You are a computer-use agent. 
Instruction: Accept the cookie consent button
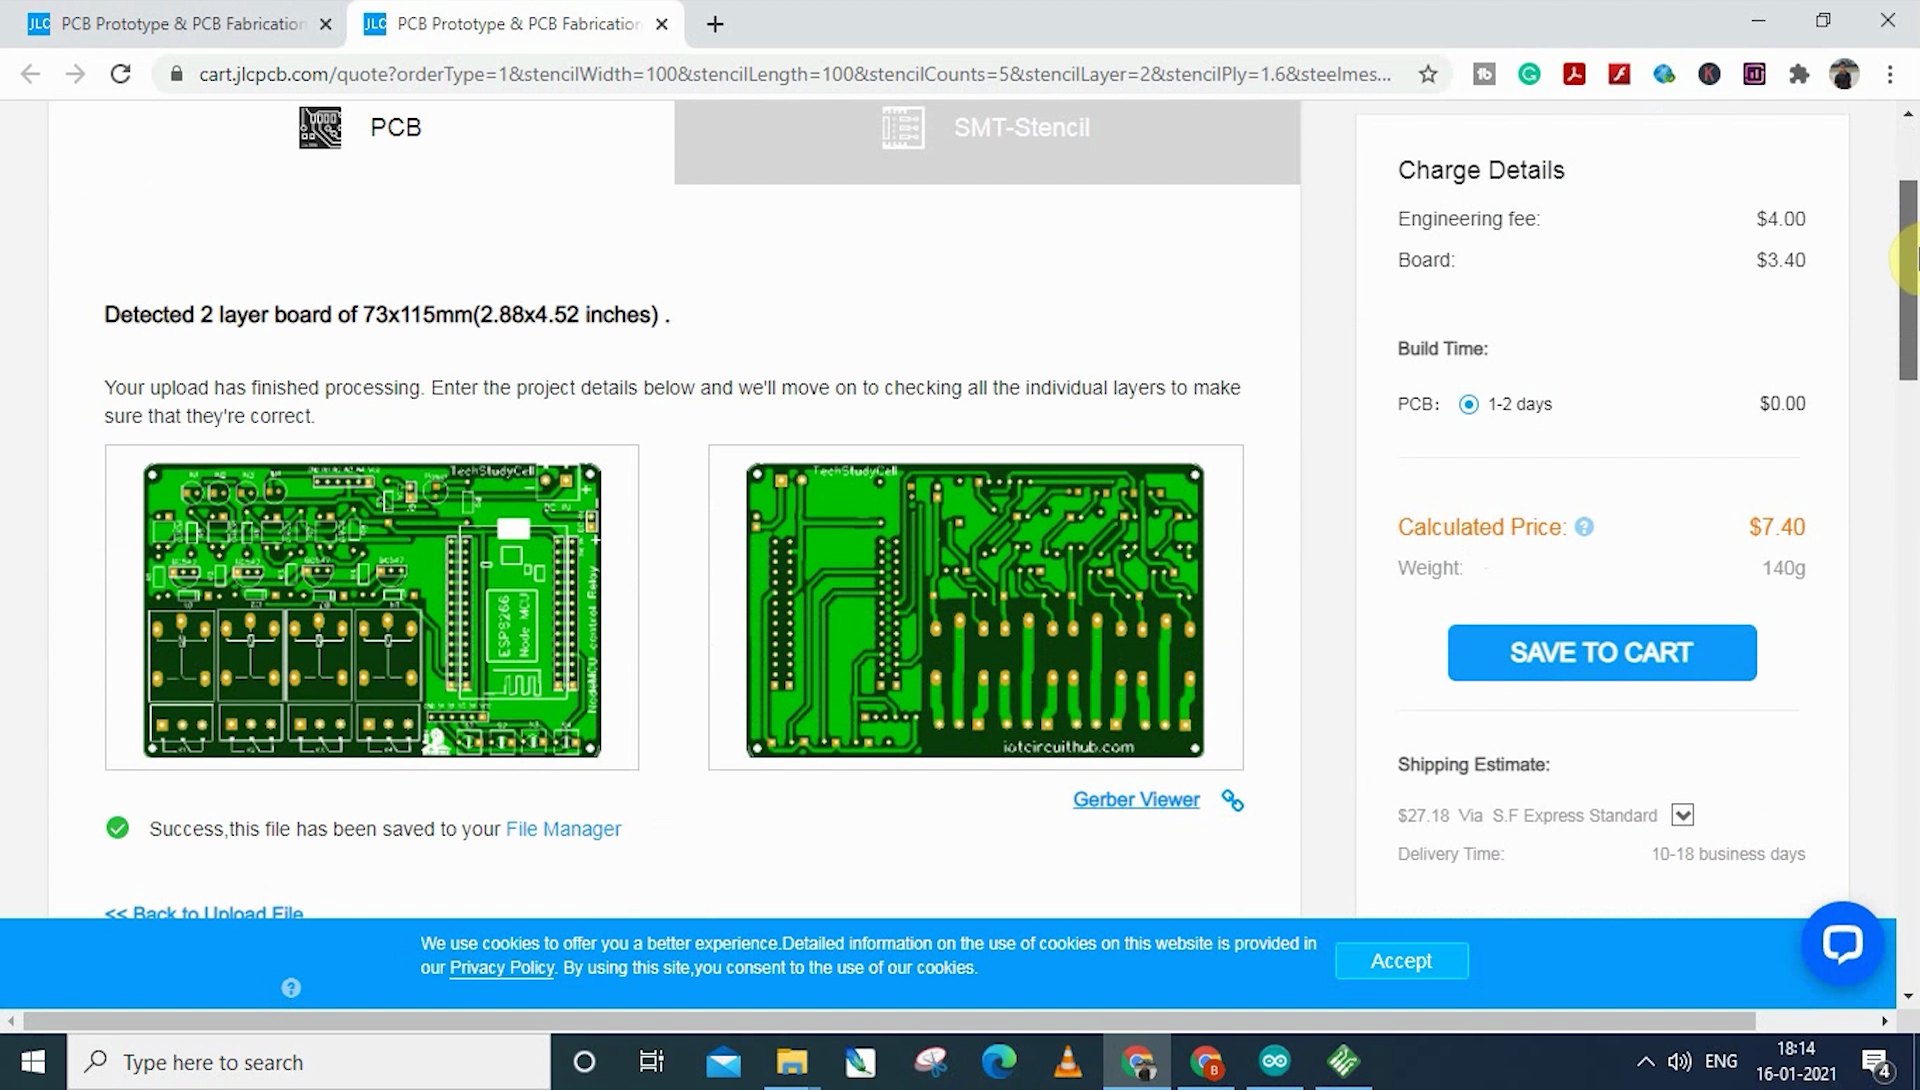1402,961
